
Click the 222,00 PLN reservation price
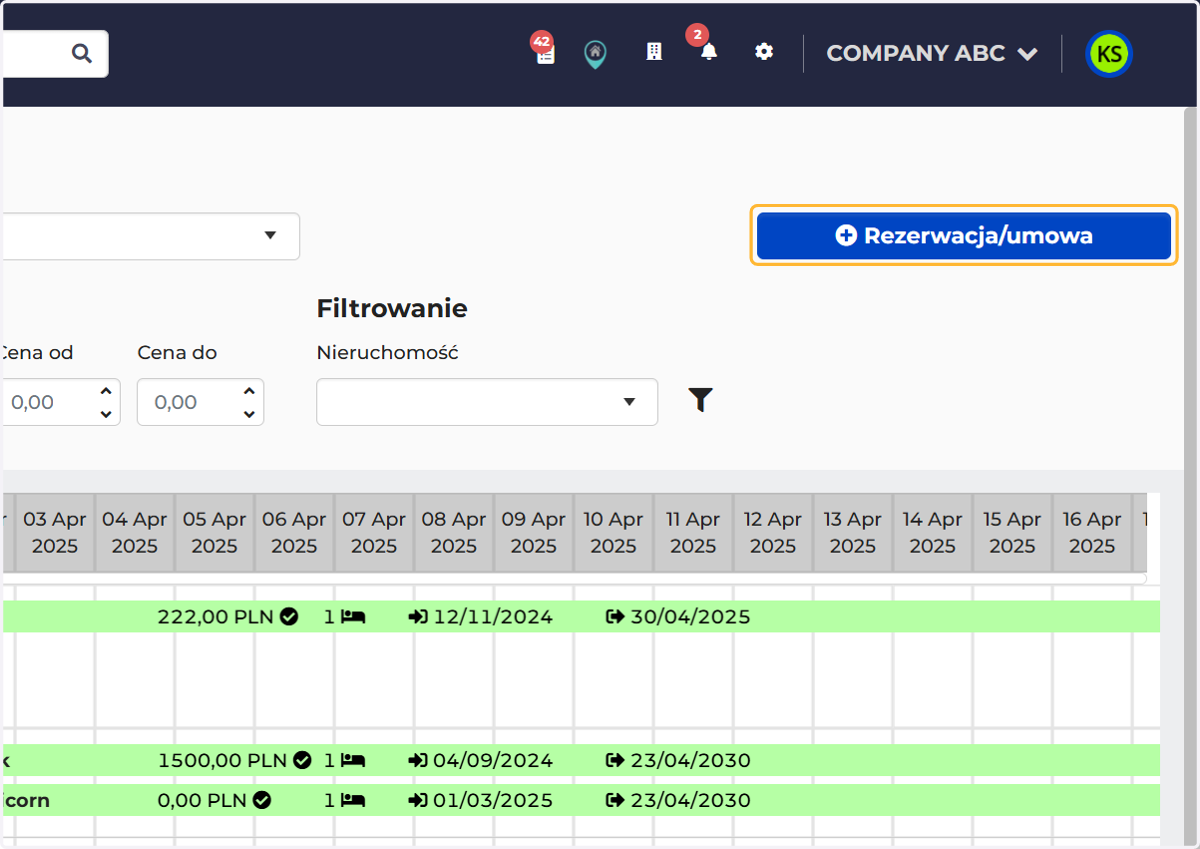click(x=215, y=617)
